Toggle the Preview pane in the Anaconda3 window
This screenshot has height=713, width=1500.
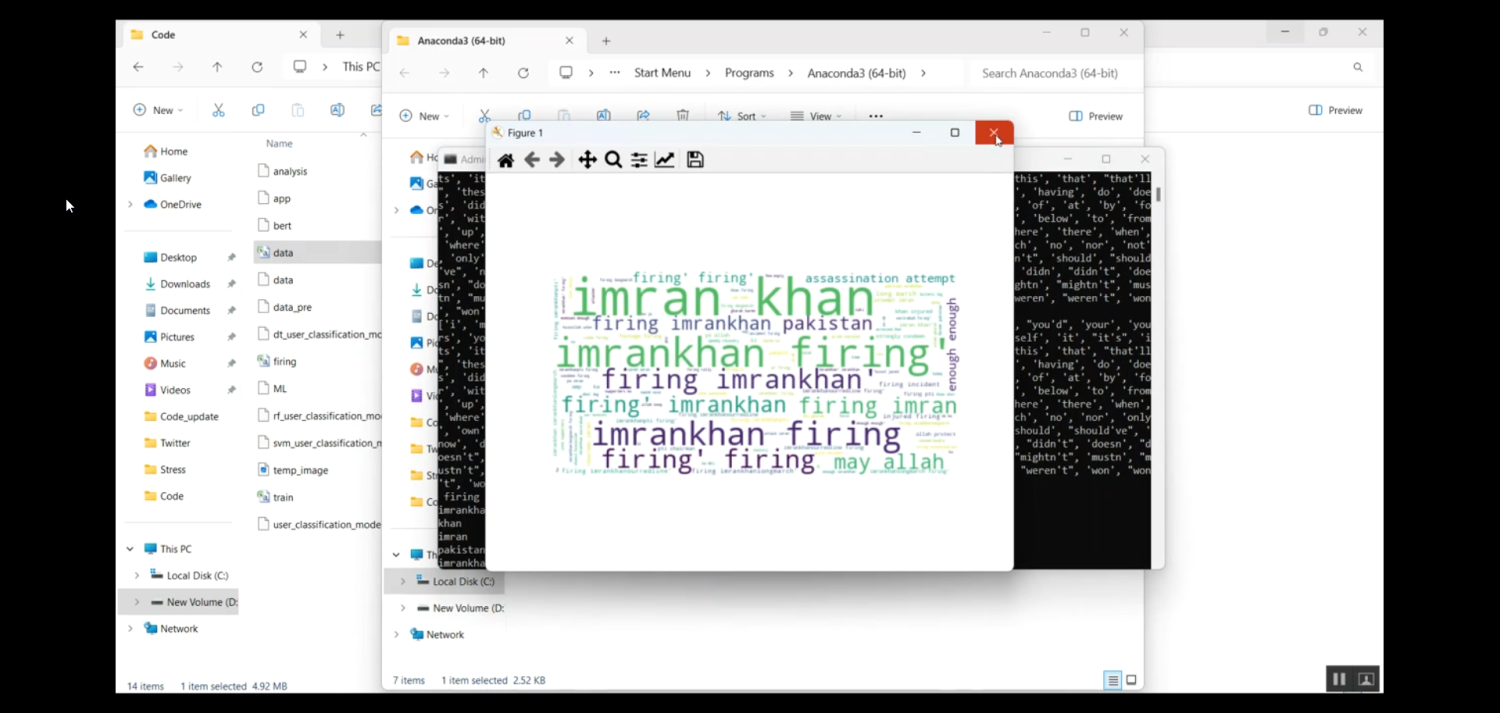1094,116
